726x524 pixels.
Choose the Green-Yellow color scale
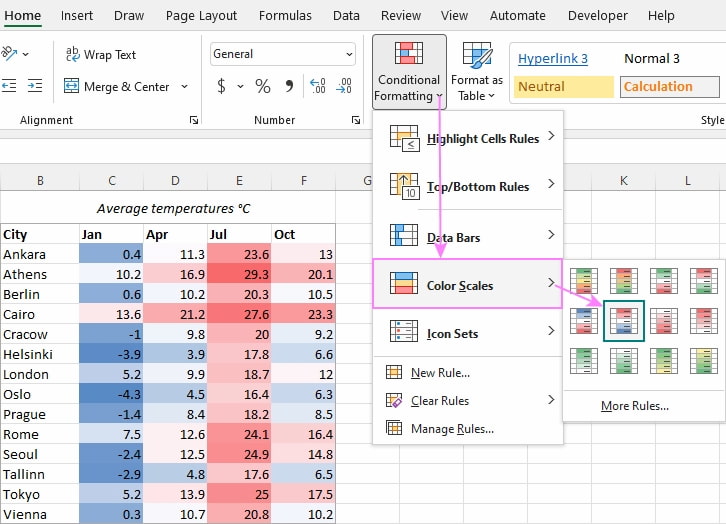point(663,361)
